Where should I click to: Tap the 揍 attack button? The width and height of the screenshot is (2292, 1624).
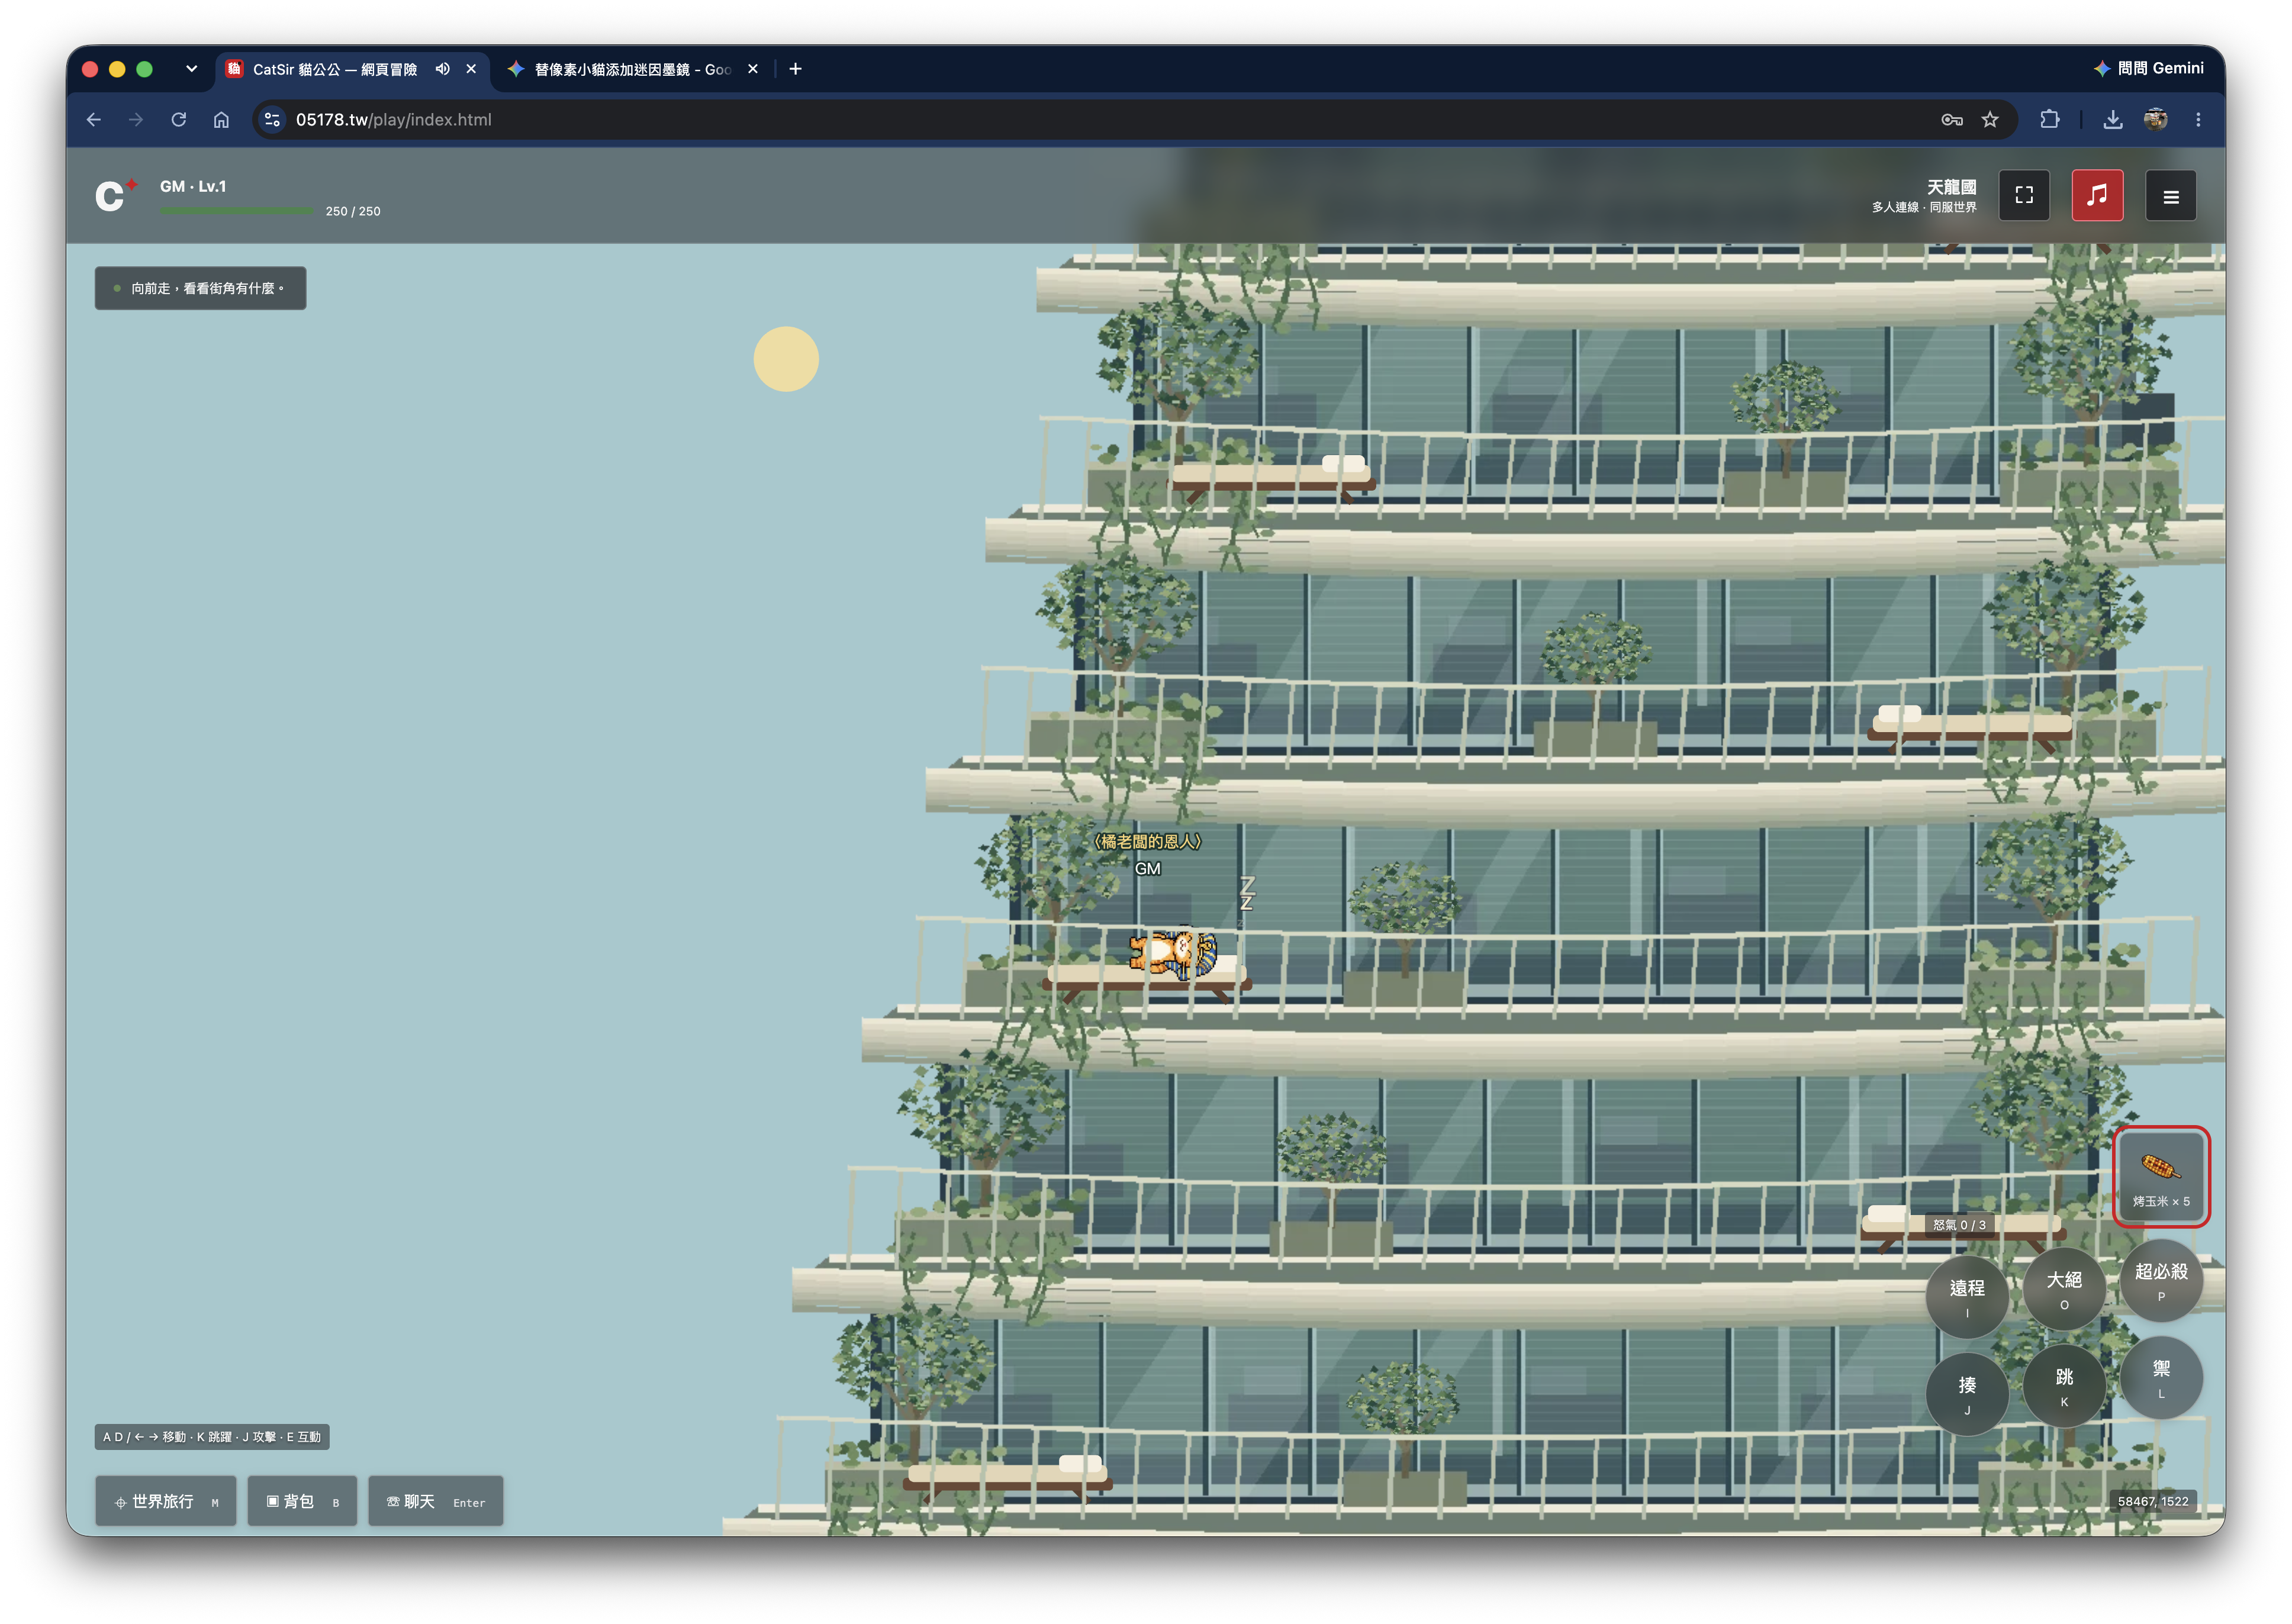pos(1966,1393)
